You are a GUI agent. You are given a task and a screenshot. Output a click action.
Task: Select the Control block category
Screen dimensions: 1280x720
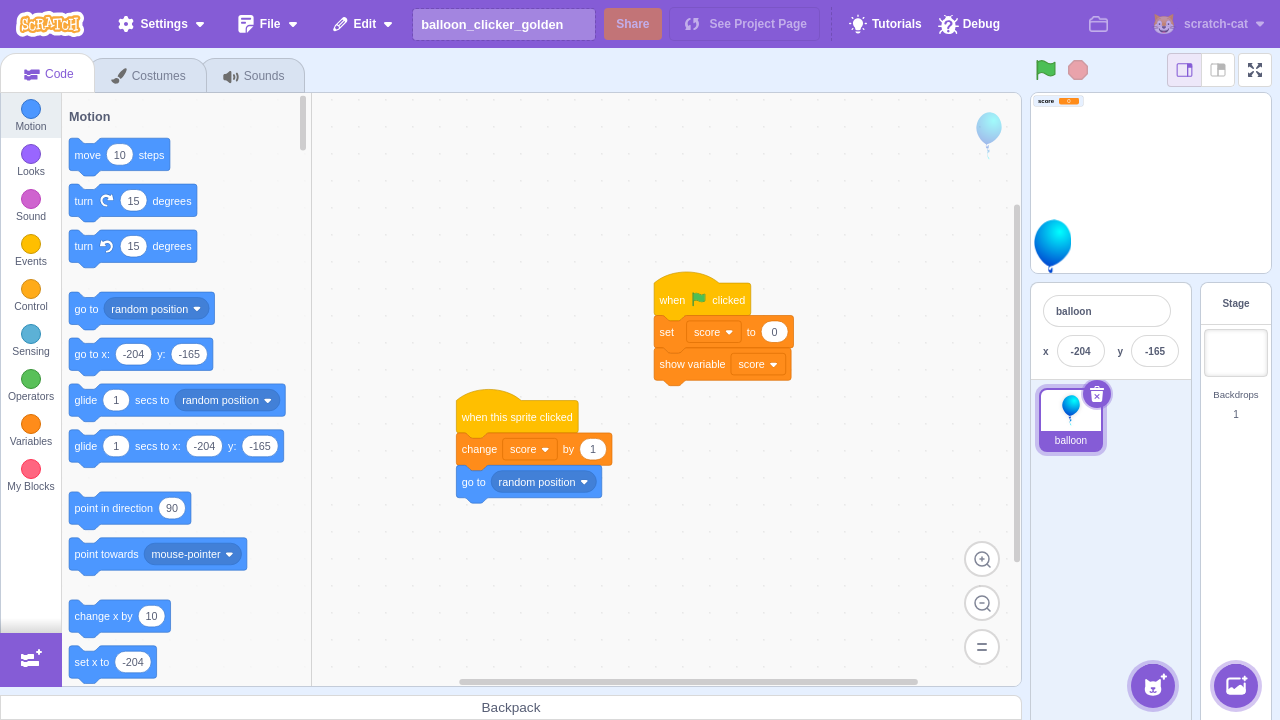pyautogui.click(x=31, y=295)
